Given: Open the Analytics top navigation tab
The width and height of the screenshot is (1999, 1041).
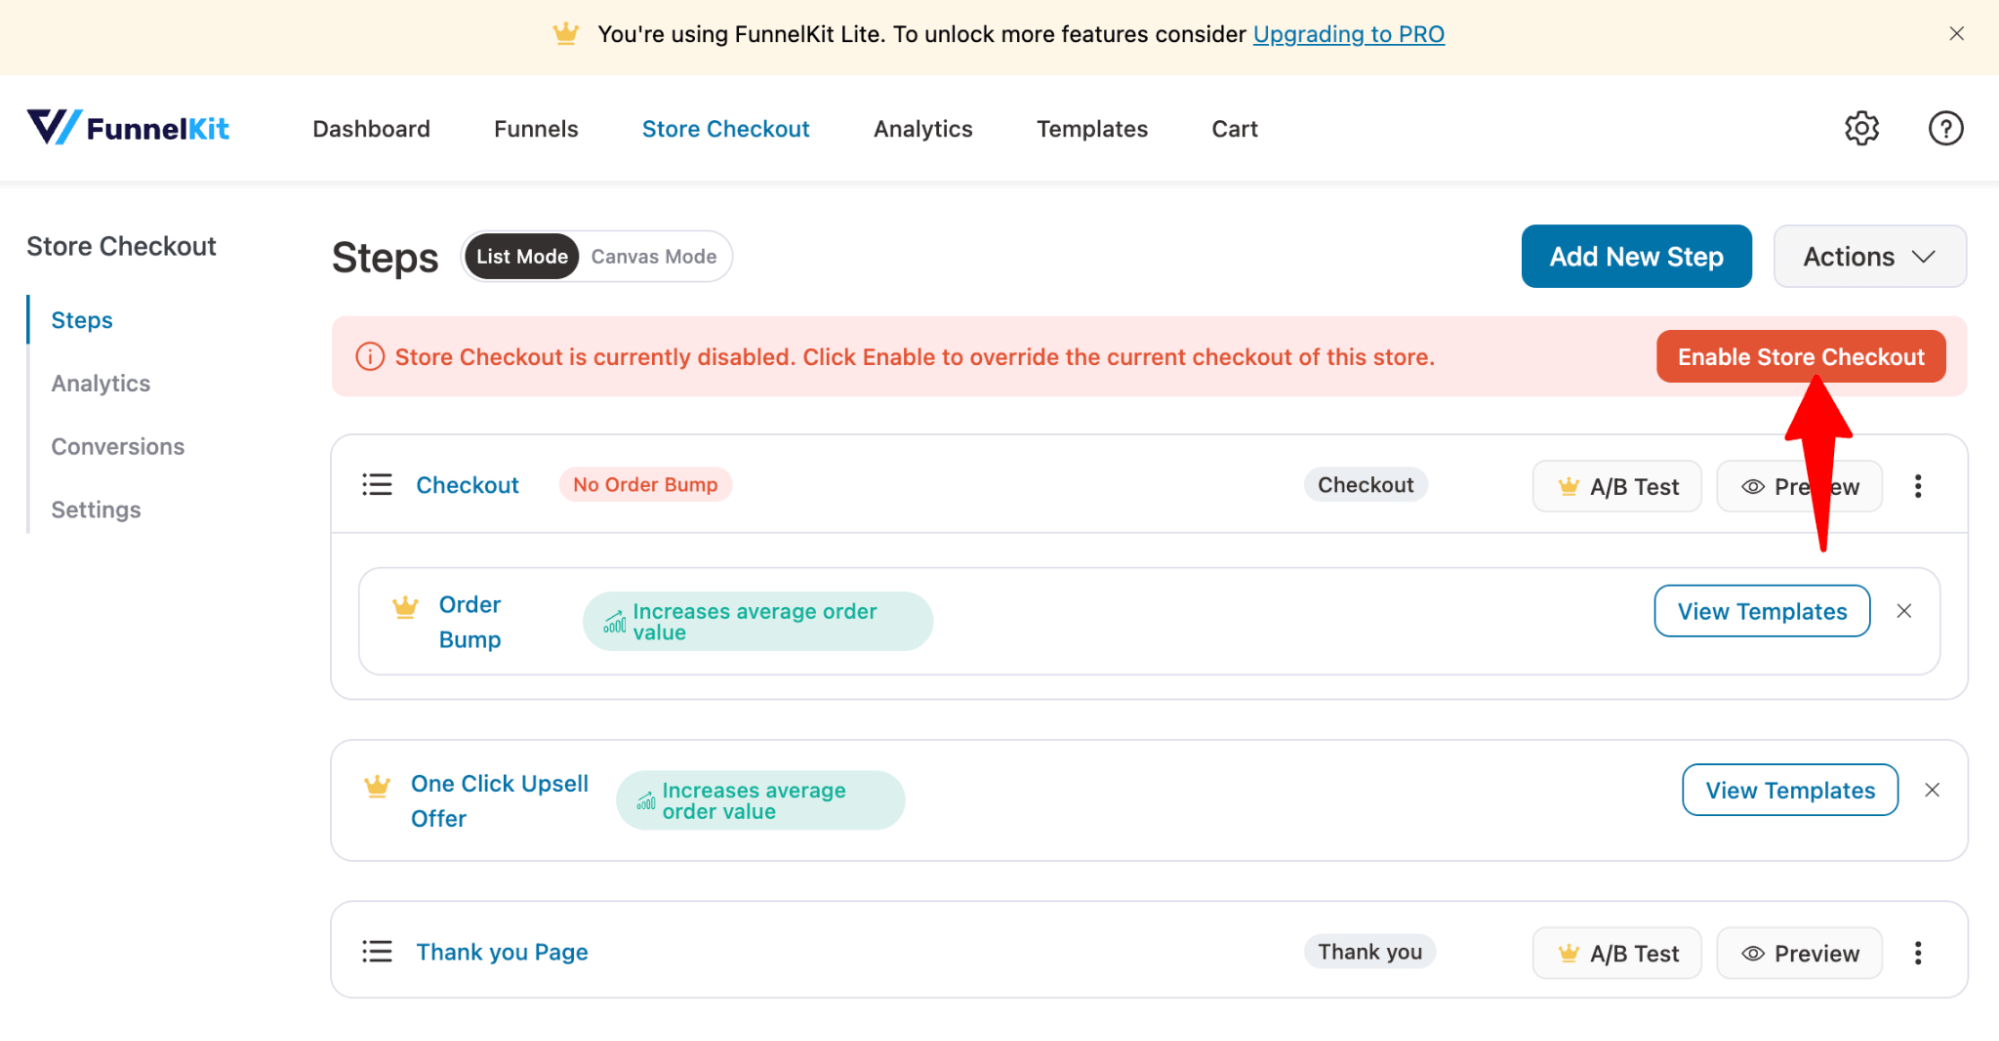Looking at the screenshot, I should coord(923,129).
